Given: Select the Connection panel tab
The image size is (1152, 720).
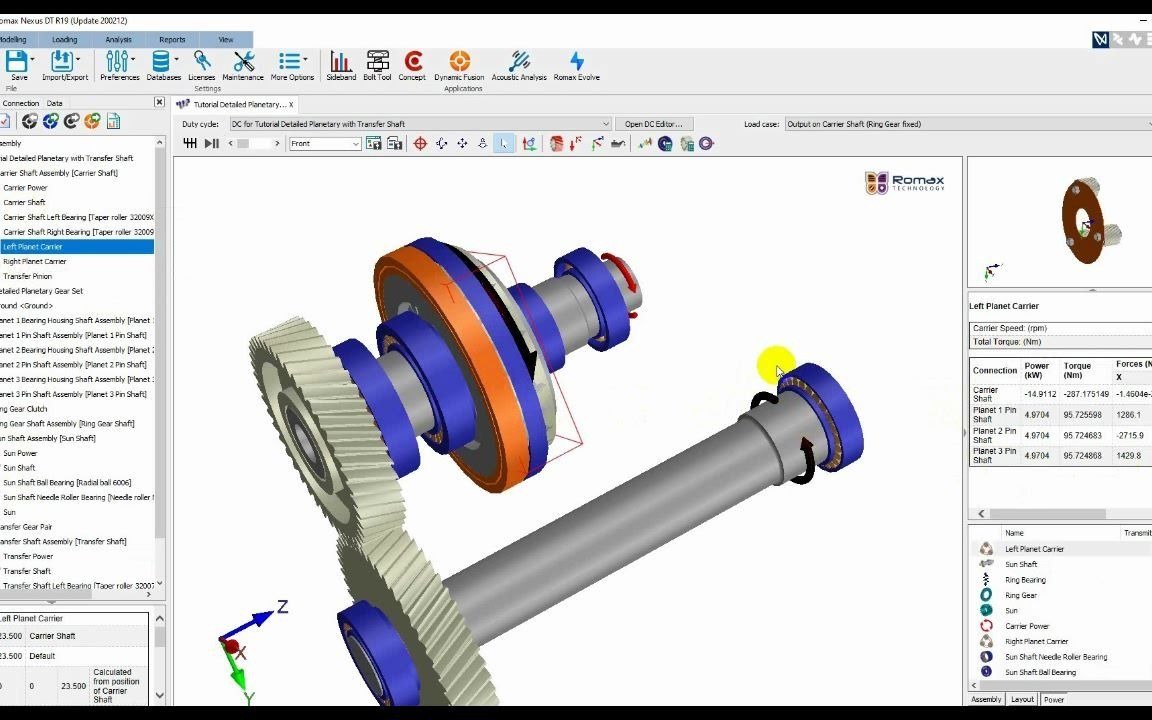Looking at the screenshot, I should [x=21, y=104].
